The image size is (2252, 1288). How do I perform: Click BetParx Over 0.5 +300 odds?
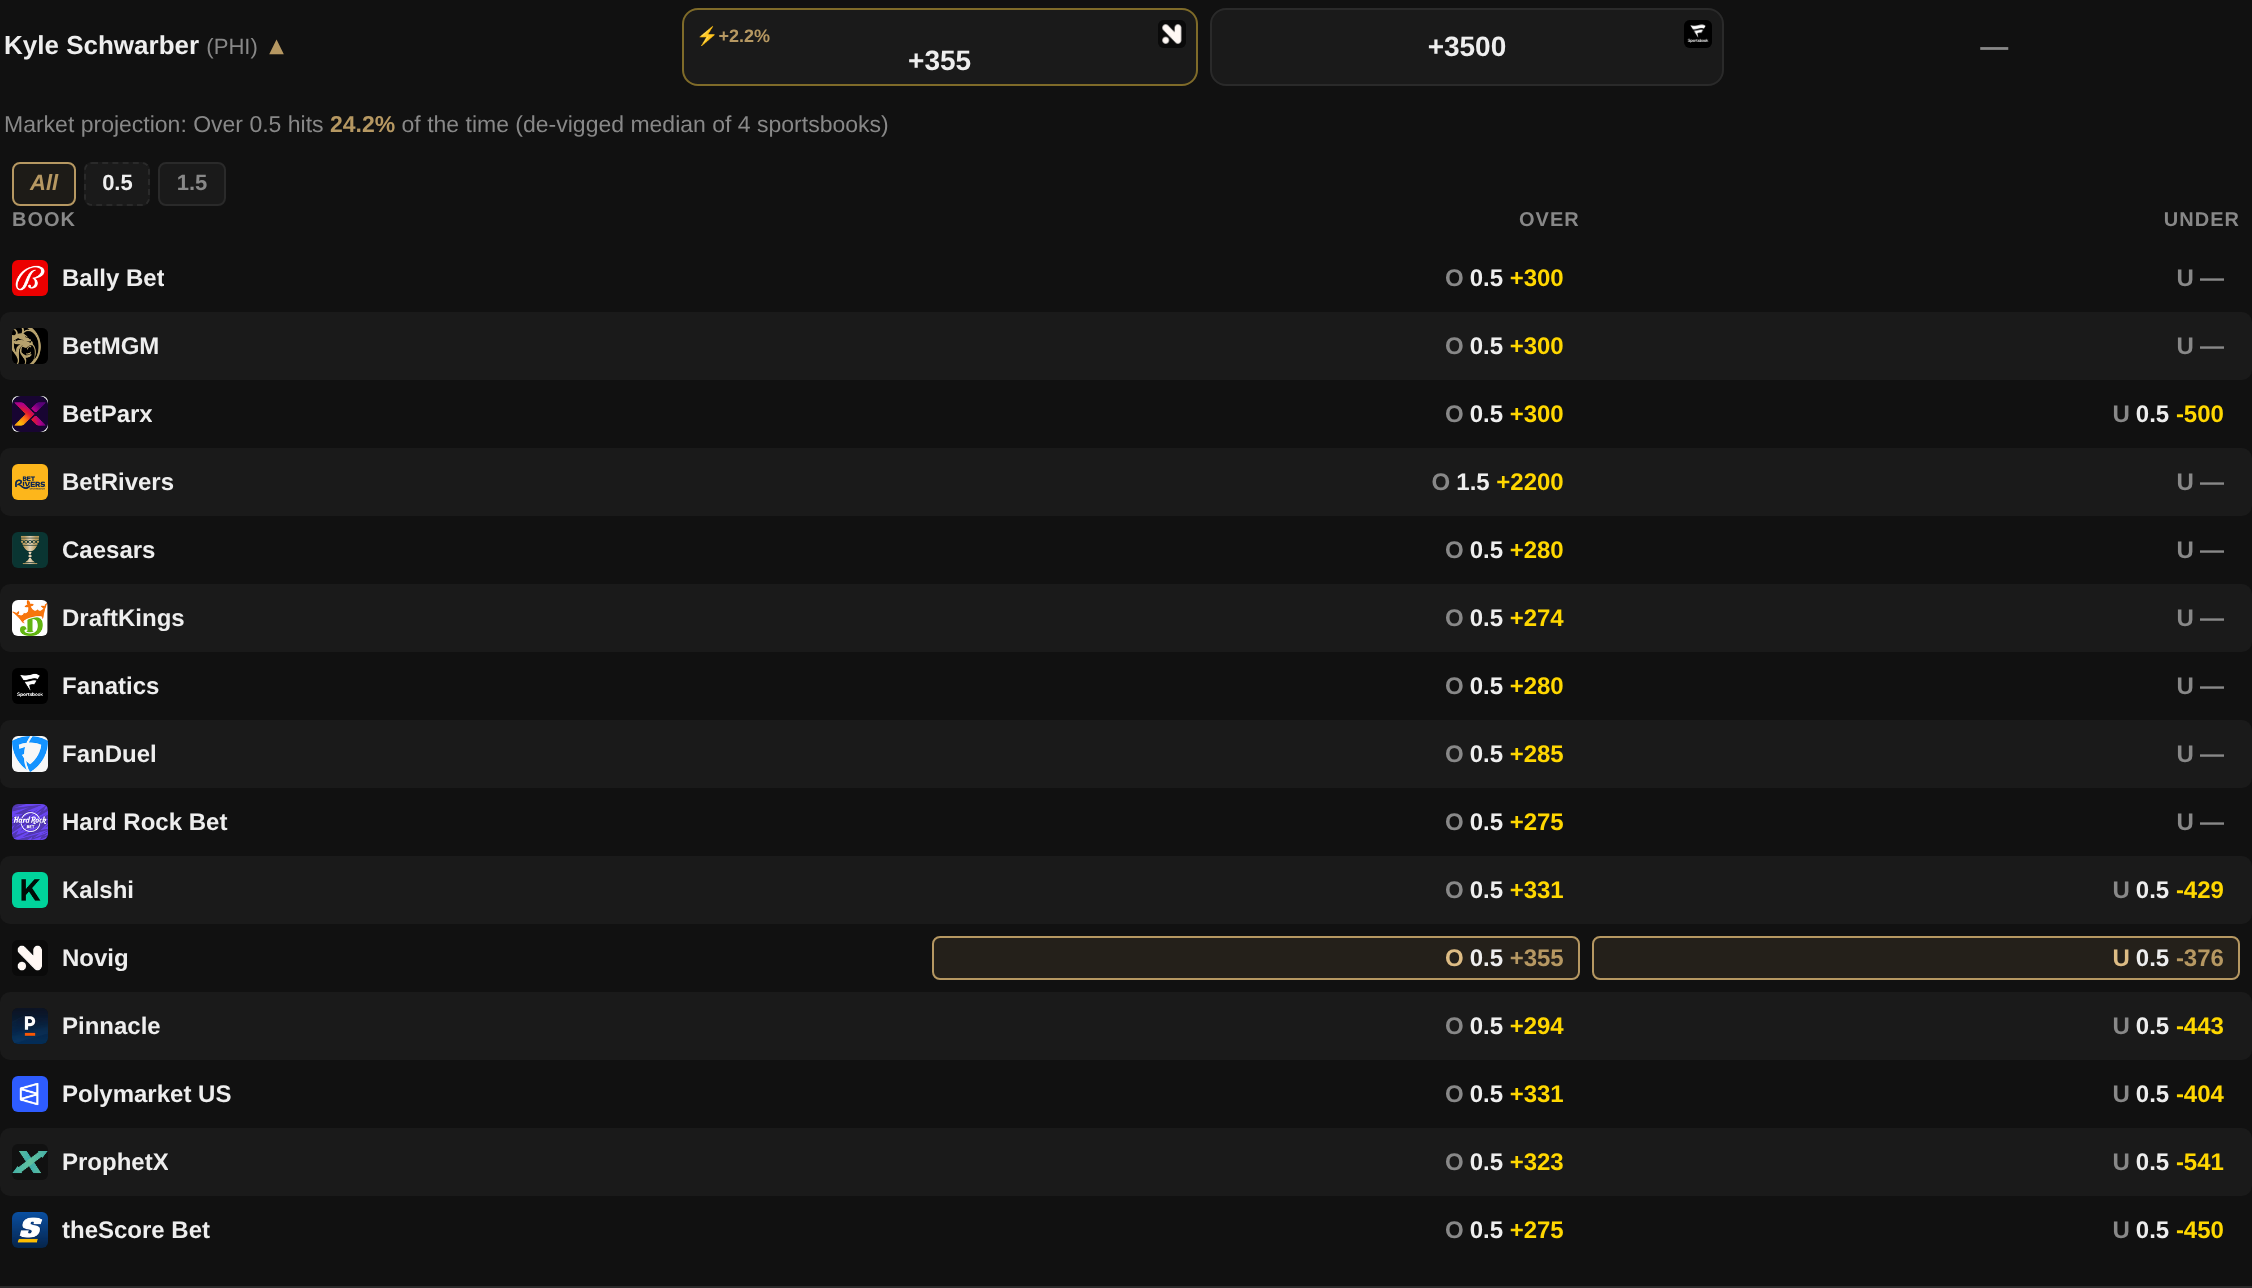click(1504, 414)
